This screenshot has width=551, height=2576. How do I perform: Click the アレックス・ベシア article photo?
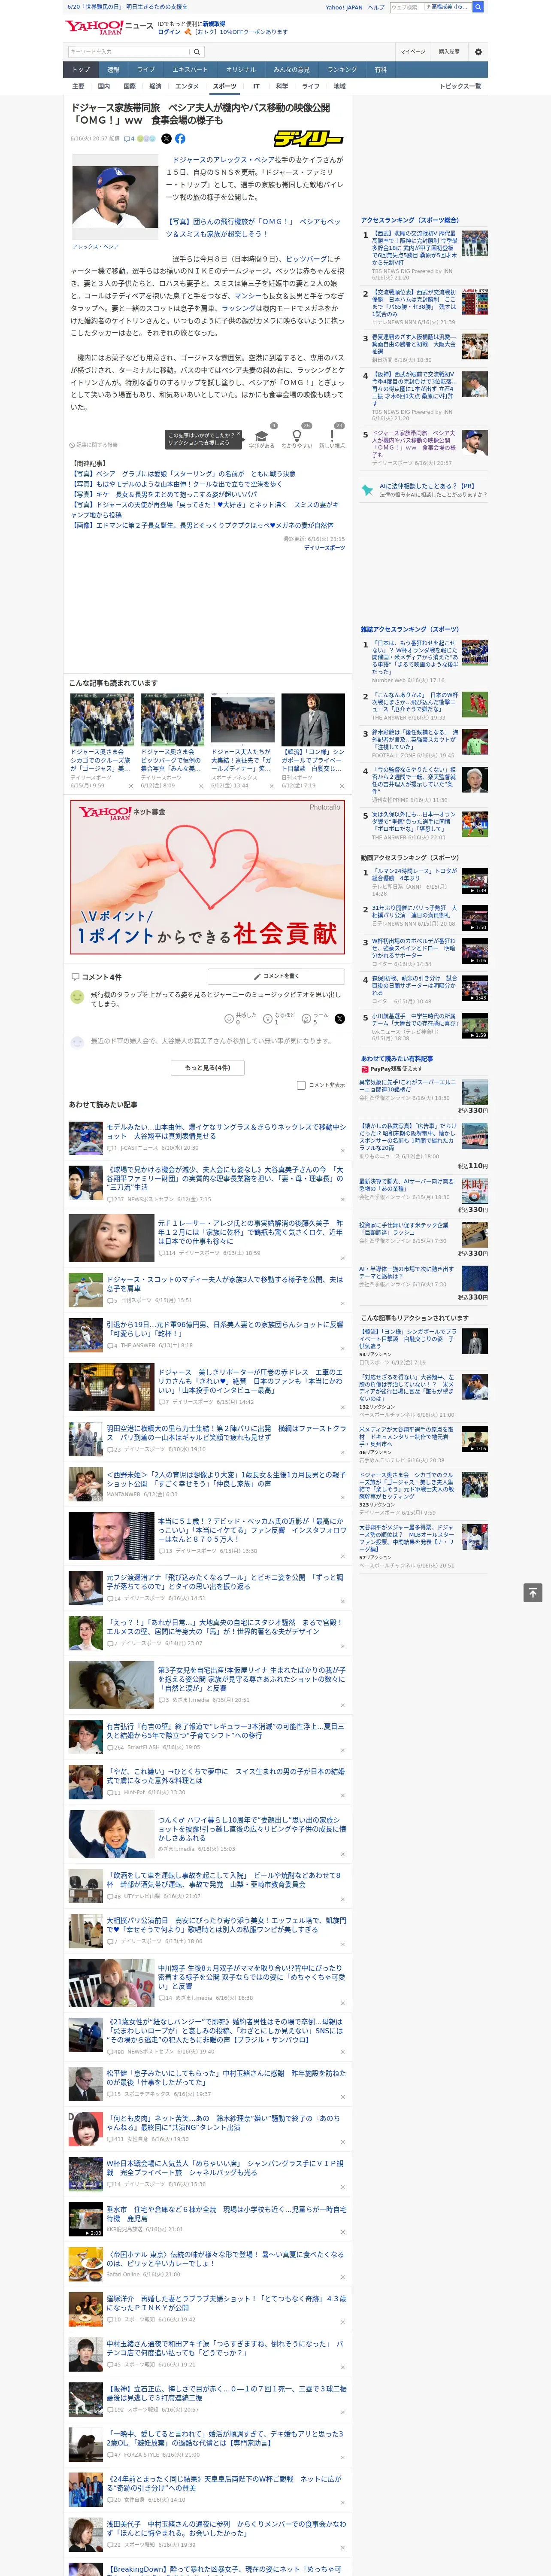116,197
